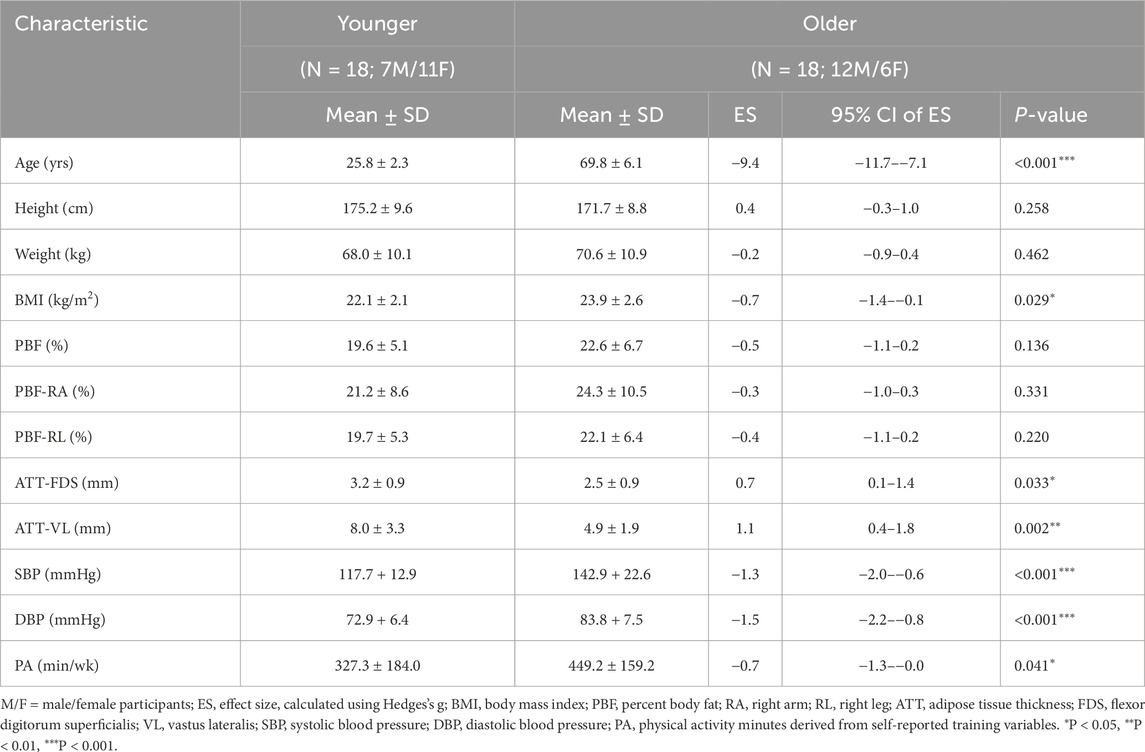This screenshot has height=752, width=1145.
Task: Select the BMI (kg/m²) row label
Action: (56, 299)
